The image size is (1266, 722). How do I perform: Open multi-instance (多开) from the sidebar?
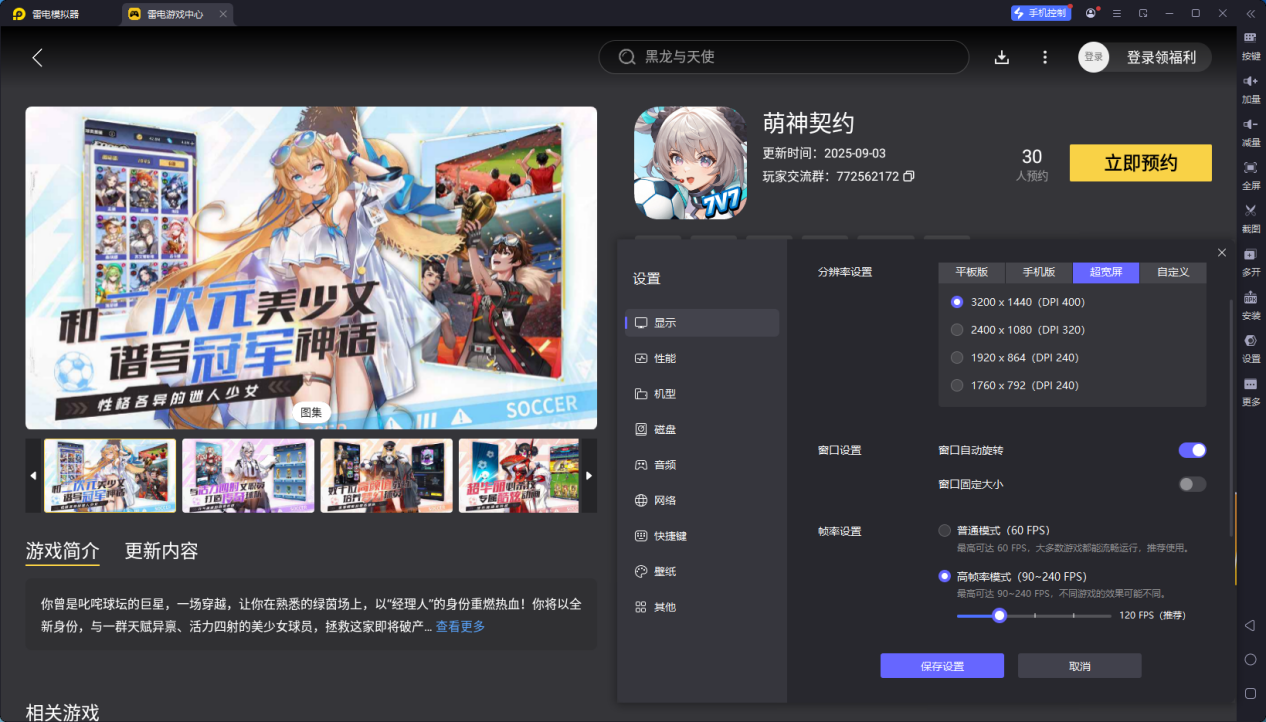(1249, 262)
